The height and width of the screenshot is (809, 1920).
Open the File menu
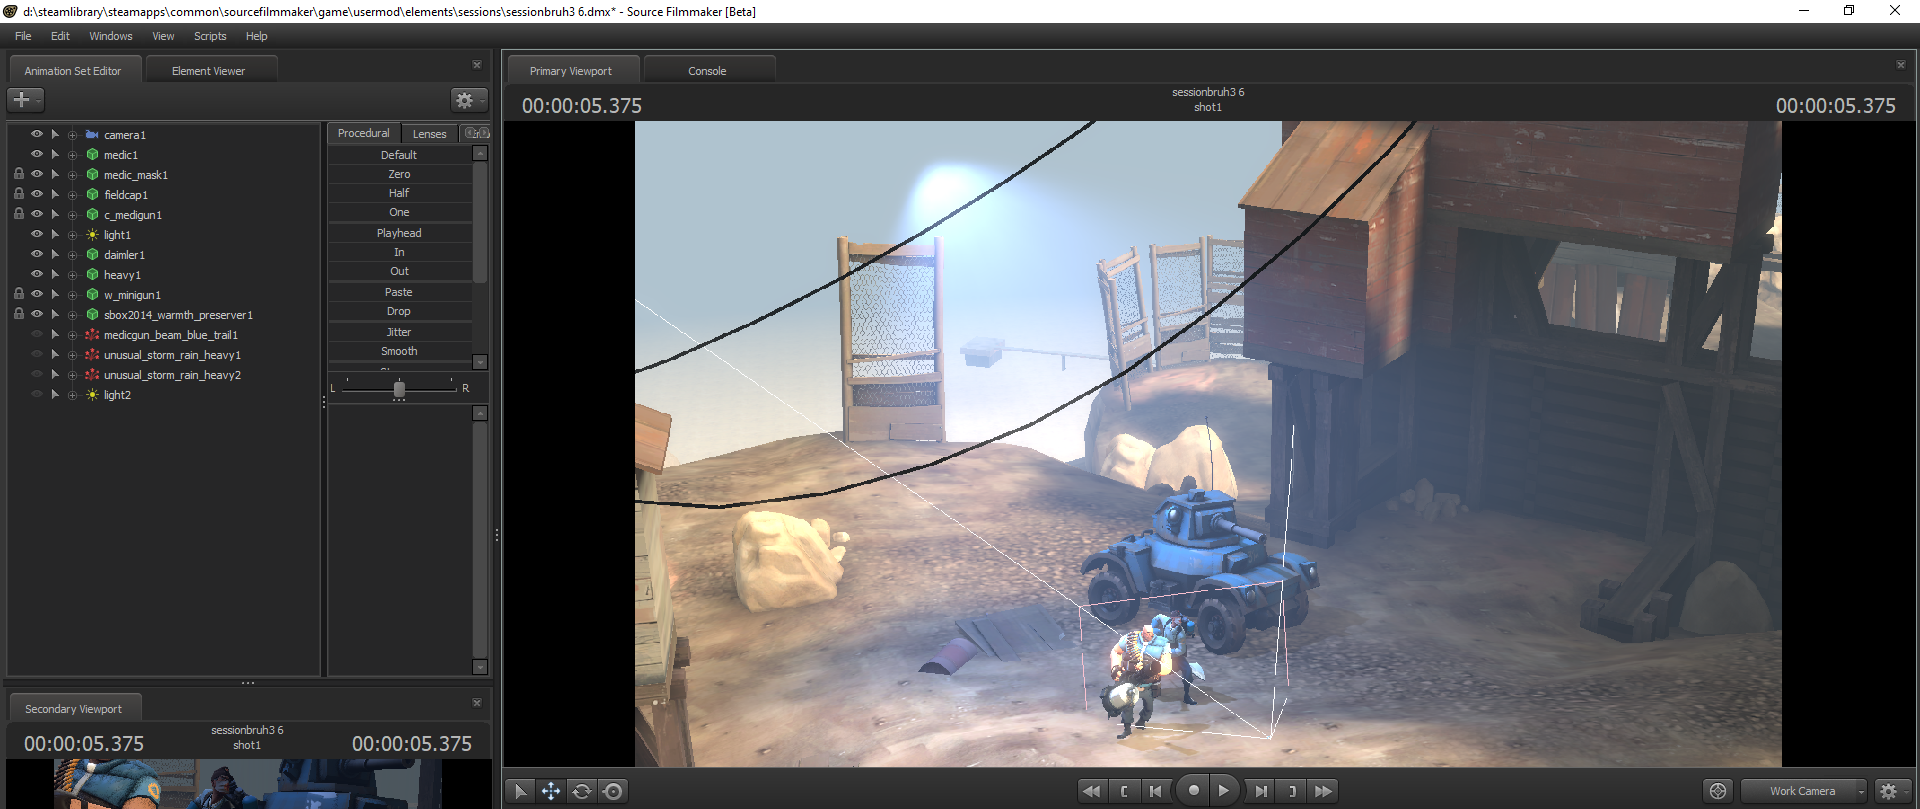click(x=23, y=36)
